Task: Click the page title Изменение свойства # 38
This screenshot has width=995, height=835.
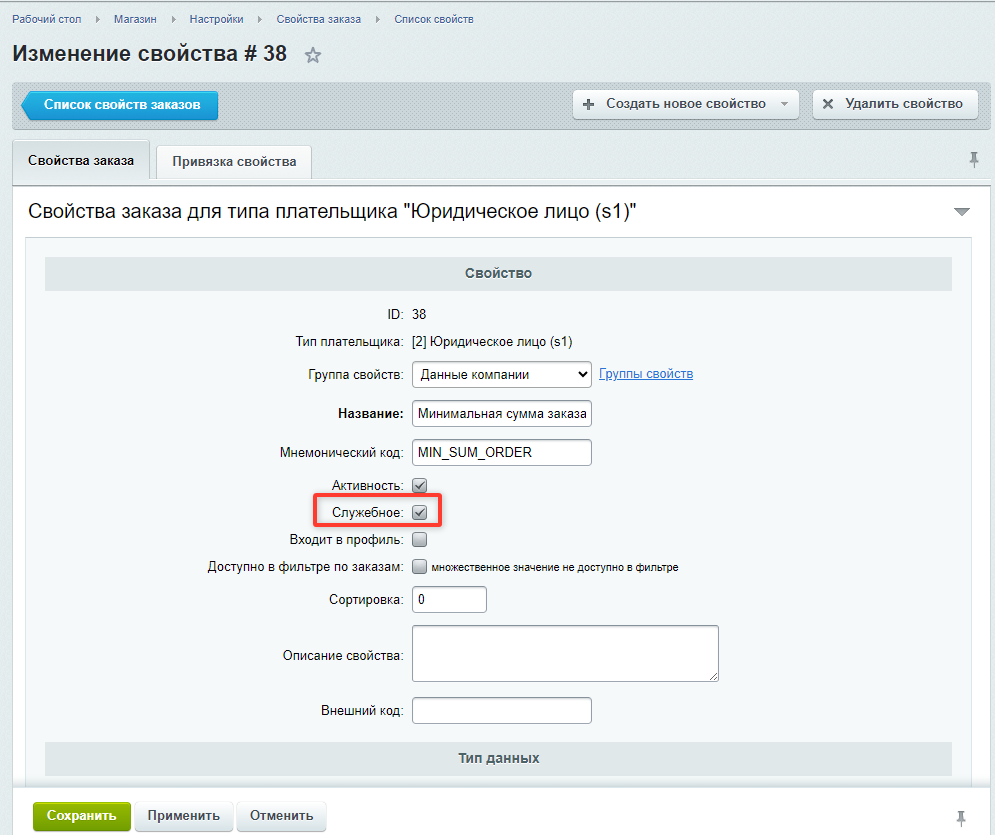Action: tap(149, 54)
